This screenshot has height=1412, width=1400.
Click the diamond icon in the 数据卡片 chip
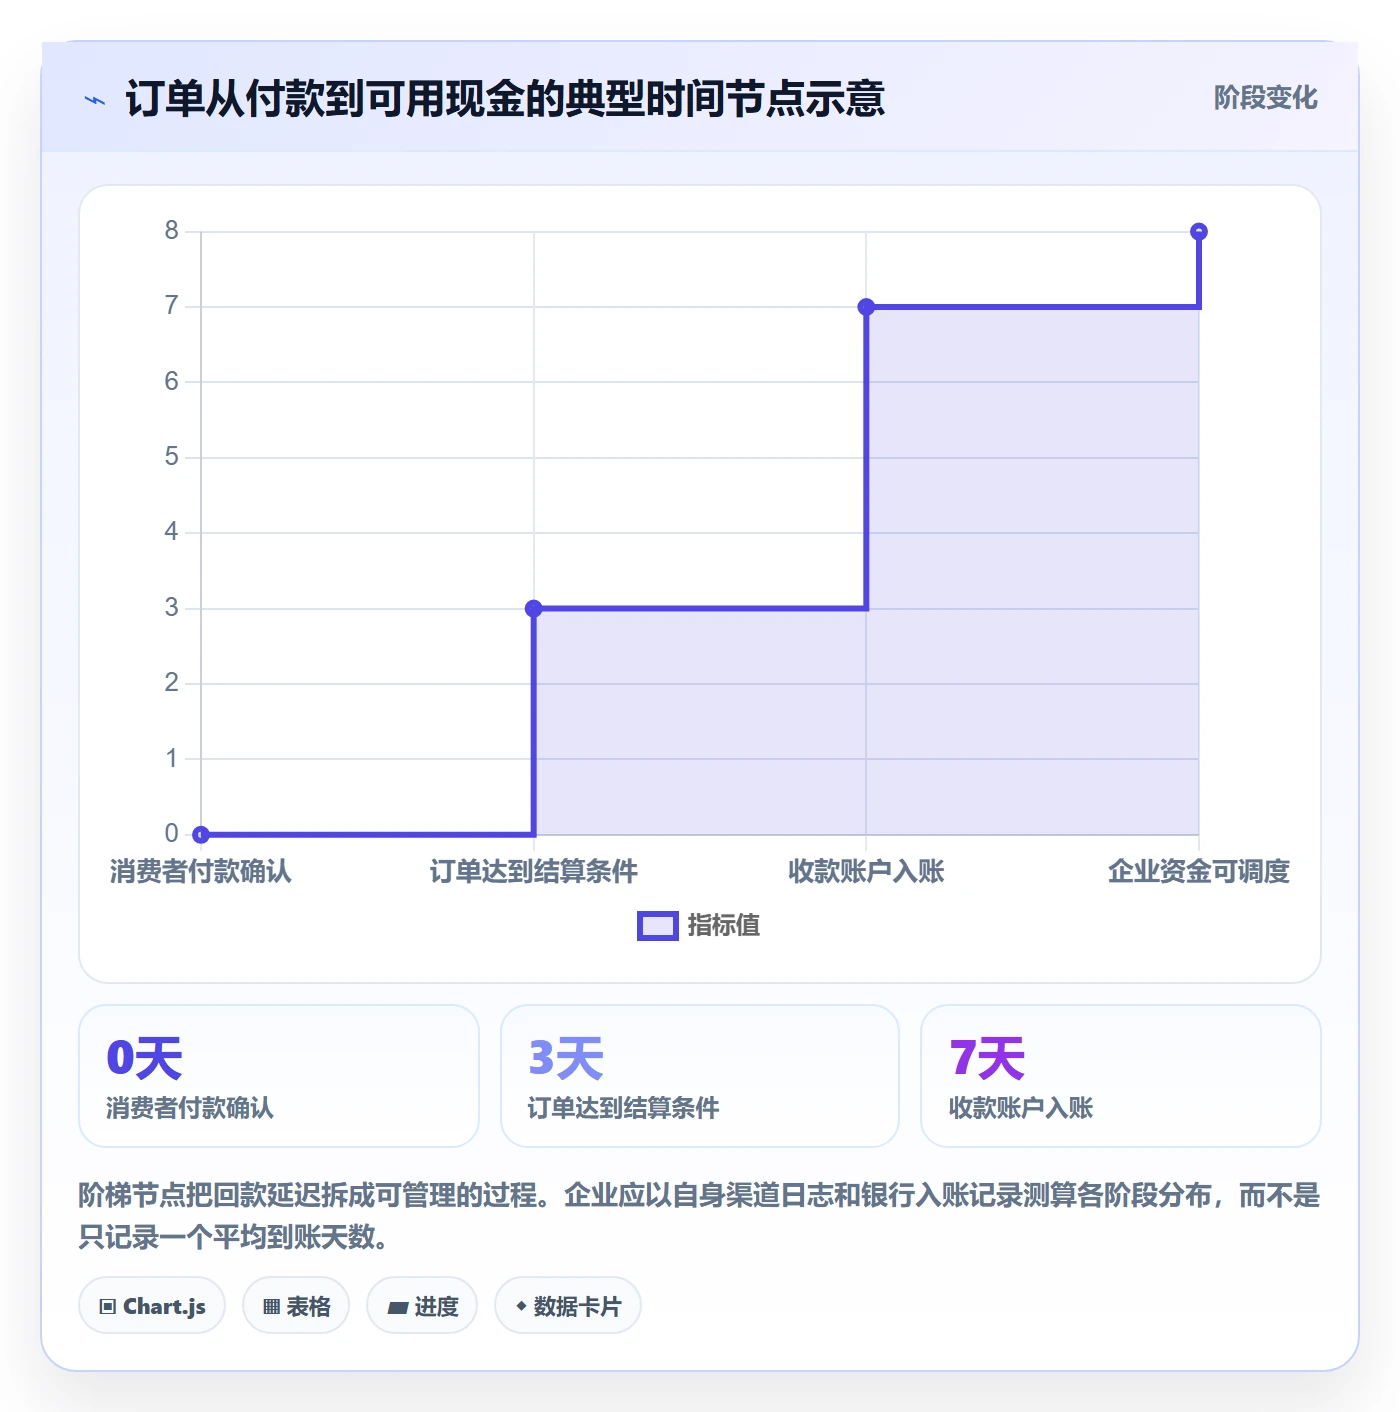(521, 1306)
